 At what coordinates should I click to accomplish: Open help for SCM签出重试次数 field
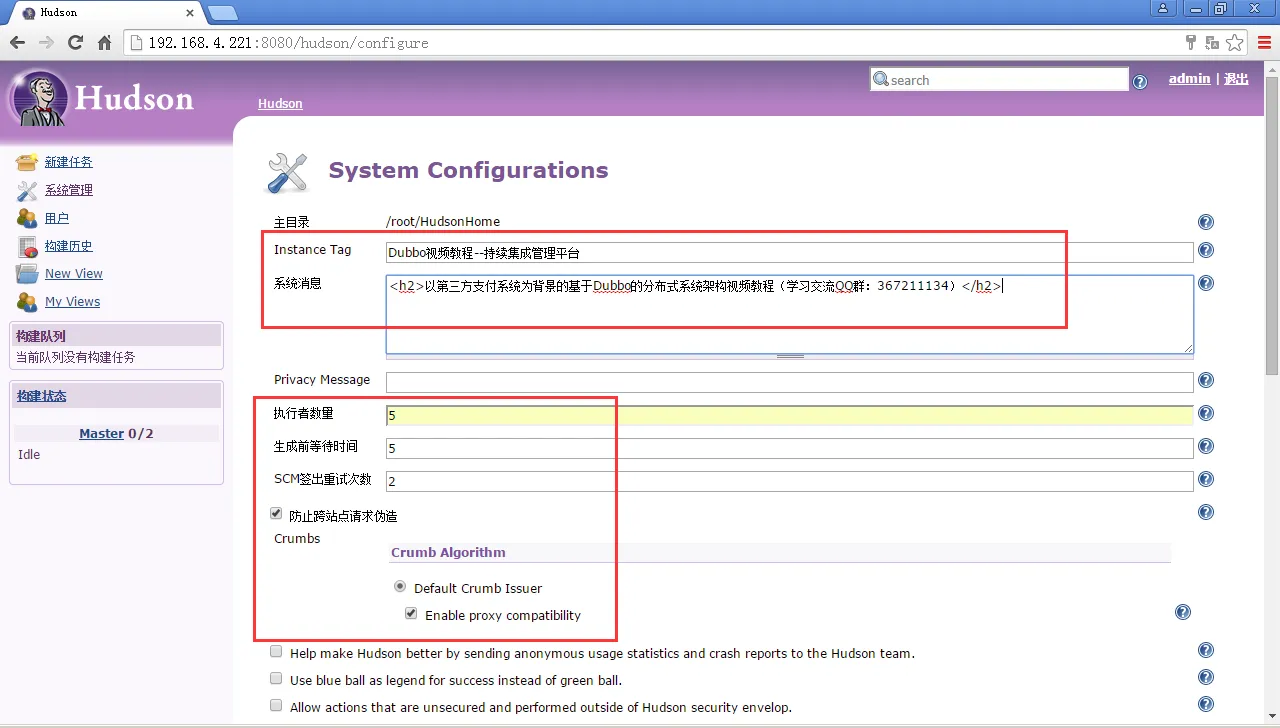coord(1206,480)
